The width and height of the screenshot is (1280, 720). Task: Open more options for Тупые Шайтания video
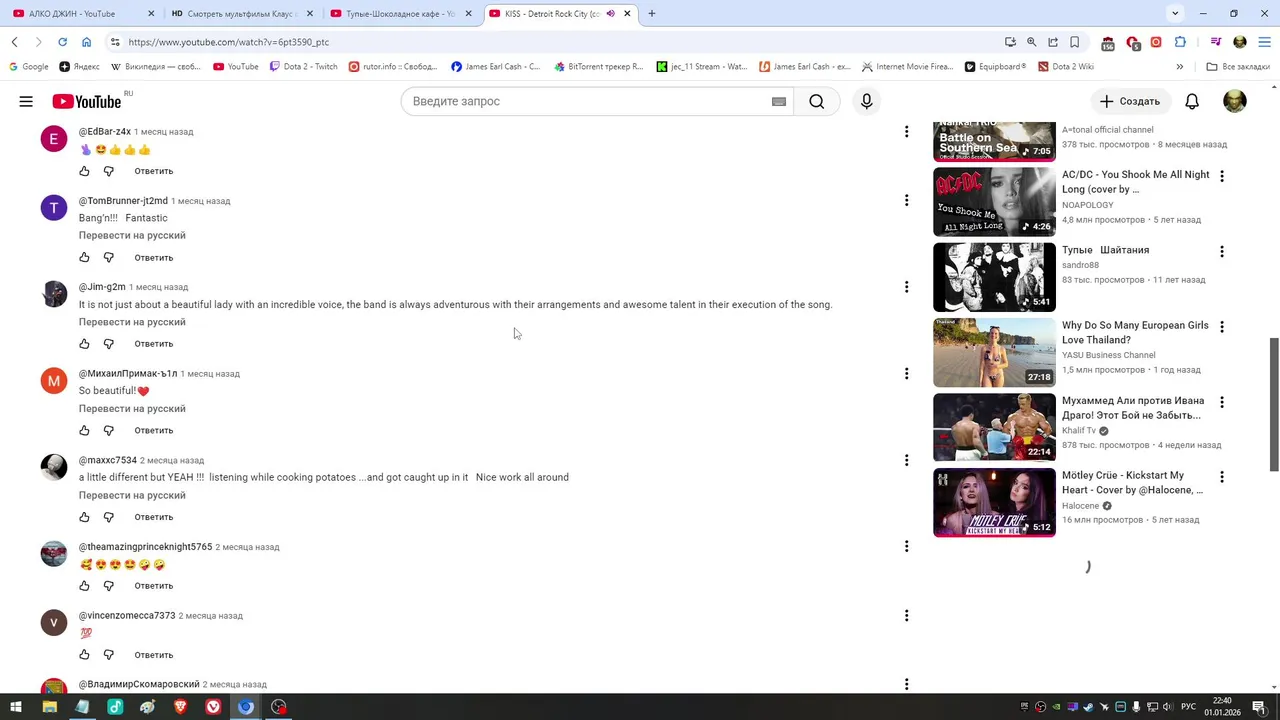1221,251
